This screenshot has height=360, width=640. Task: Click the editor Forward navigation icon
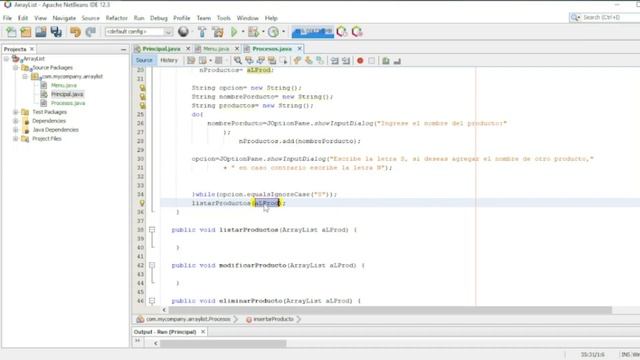click(219, 61)
